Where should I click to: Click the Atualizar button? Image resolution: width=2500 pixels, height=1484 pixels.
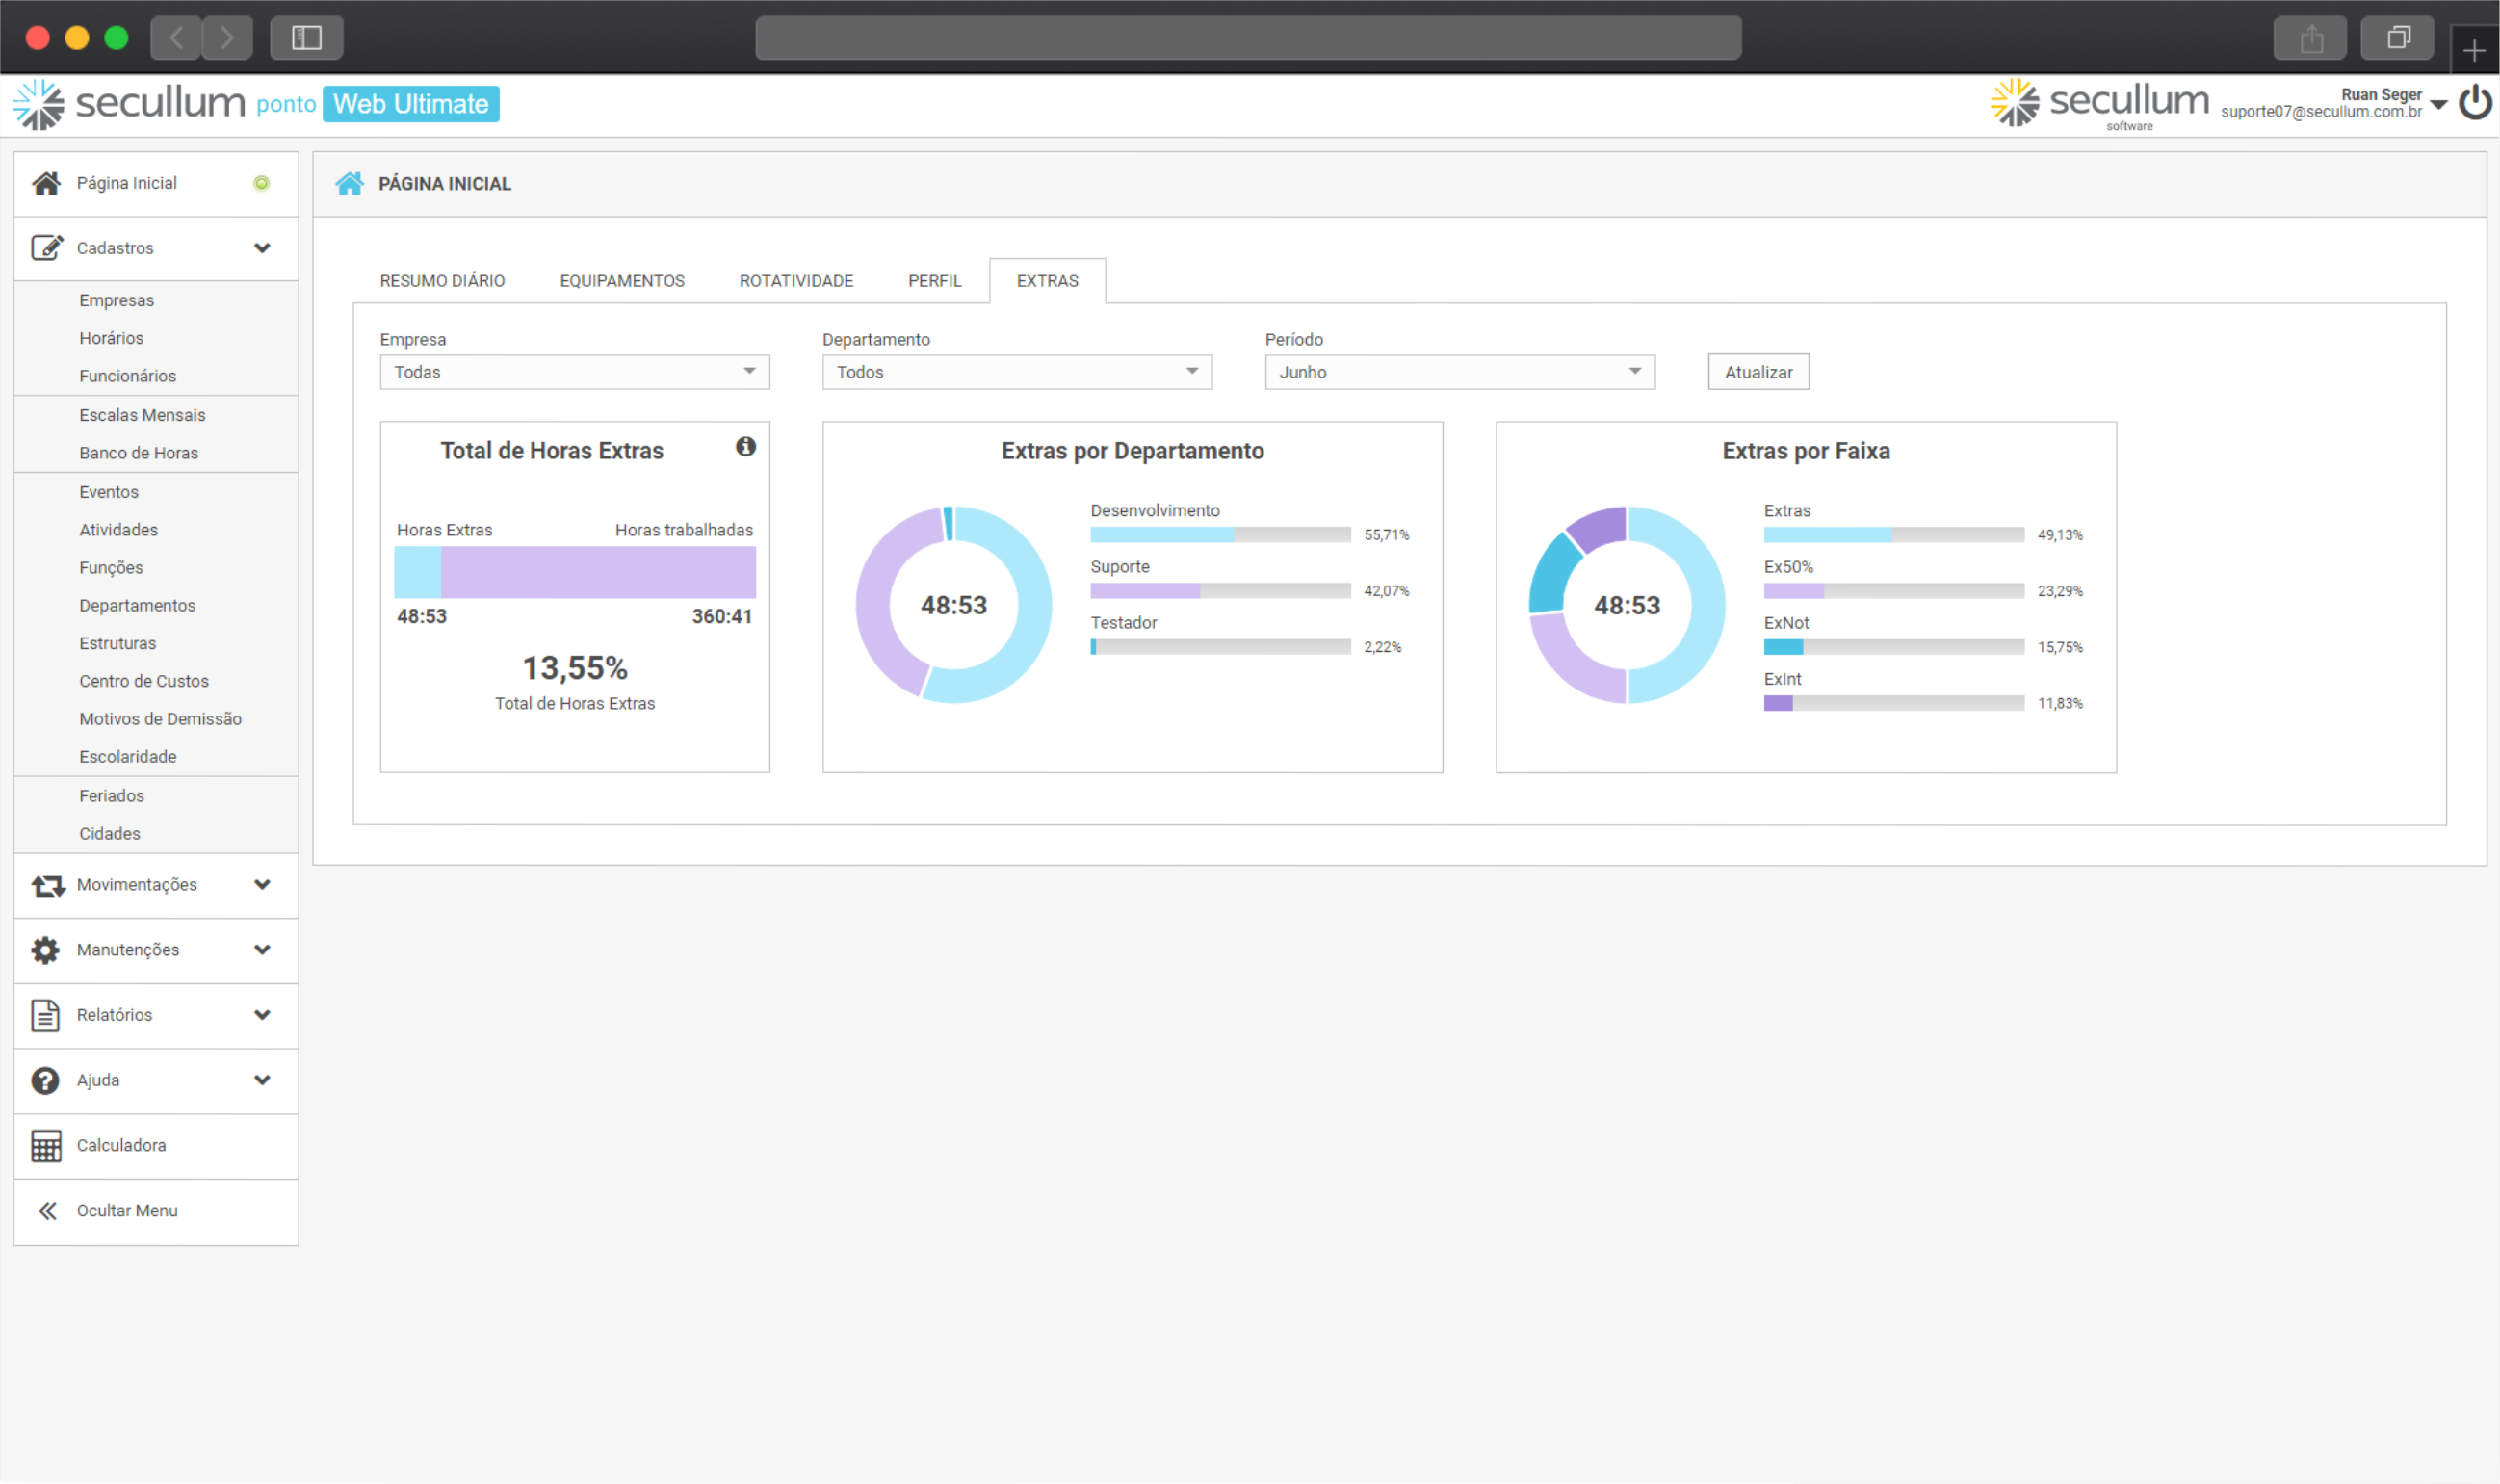pyautogui.click(x=1757, y=372)
